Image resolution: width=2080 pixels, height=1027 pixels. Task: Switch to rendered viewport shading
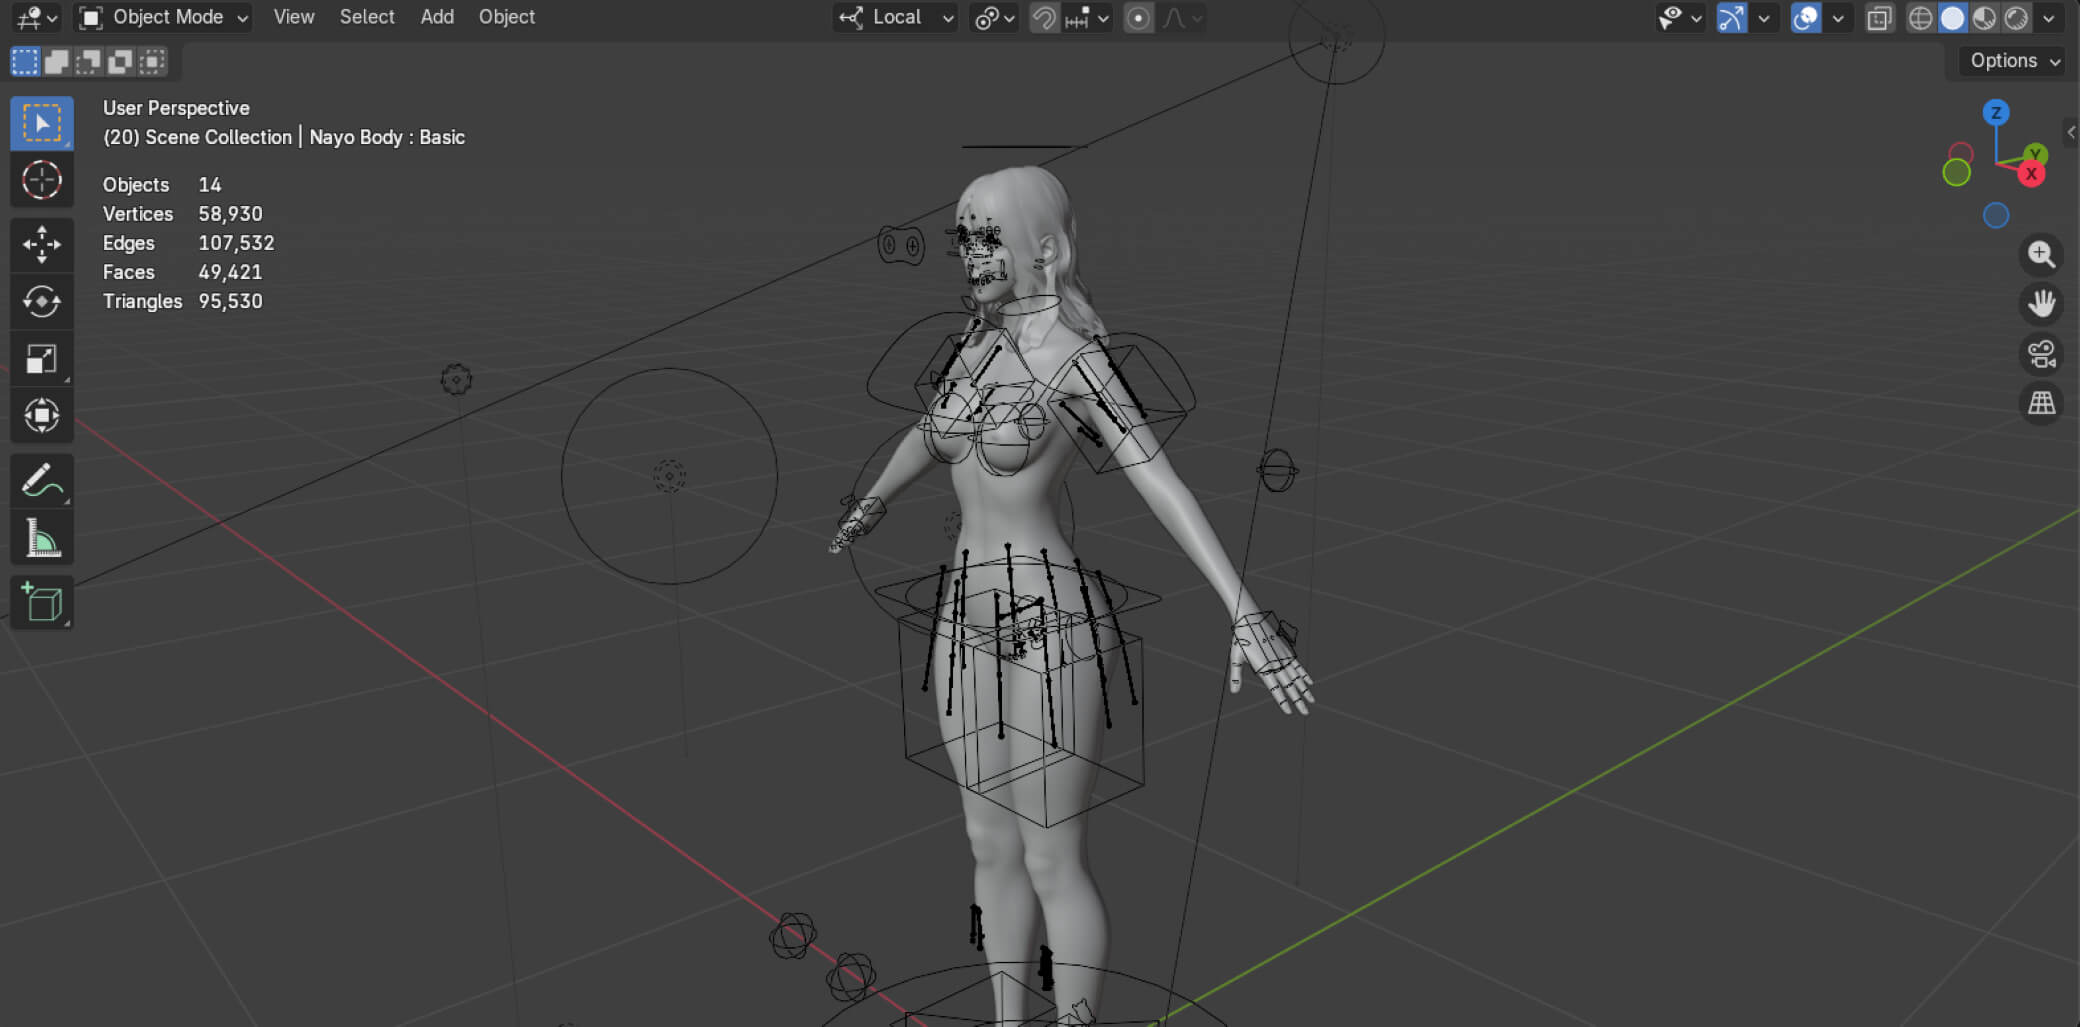[x=2016, y=18]
